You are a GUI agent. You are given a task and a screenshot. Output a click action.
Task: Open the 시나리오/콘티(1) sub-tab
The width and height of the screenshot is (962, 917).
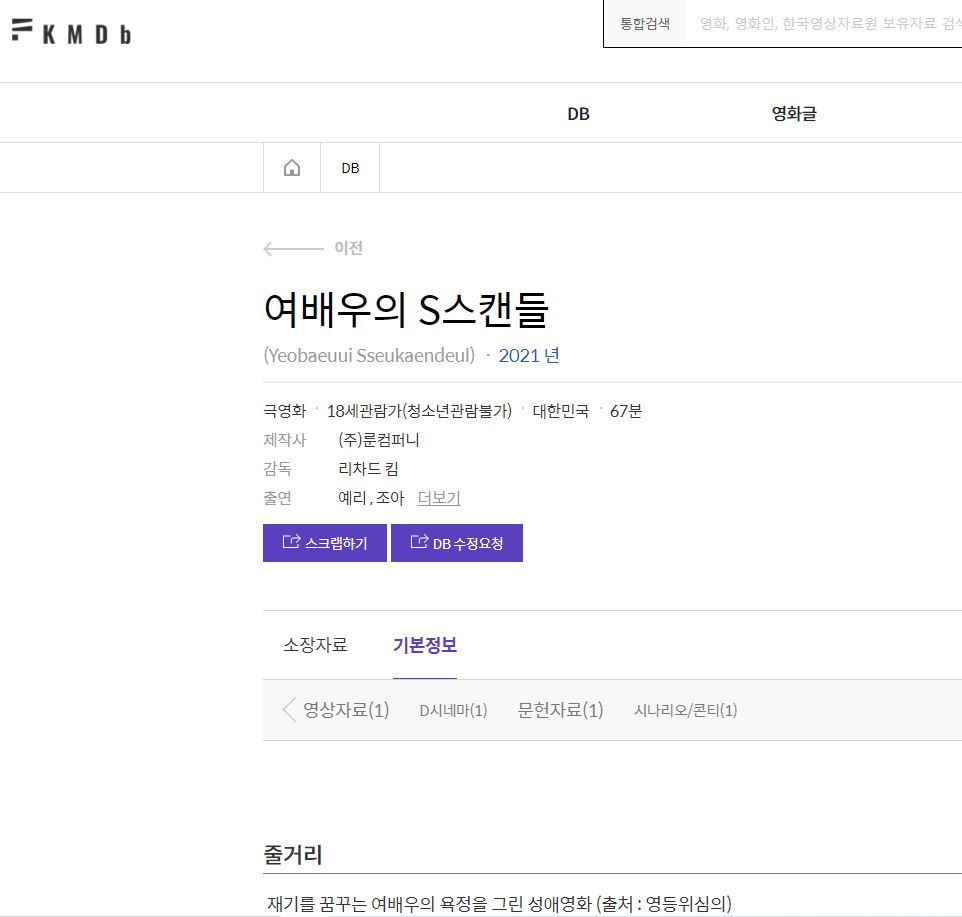pos(685,710)
